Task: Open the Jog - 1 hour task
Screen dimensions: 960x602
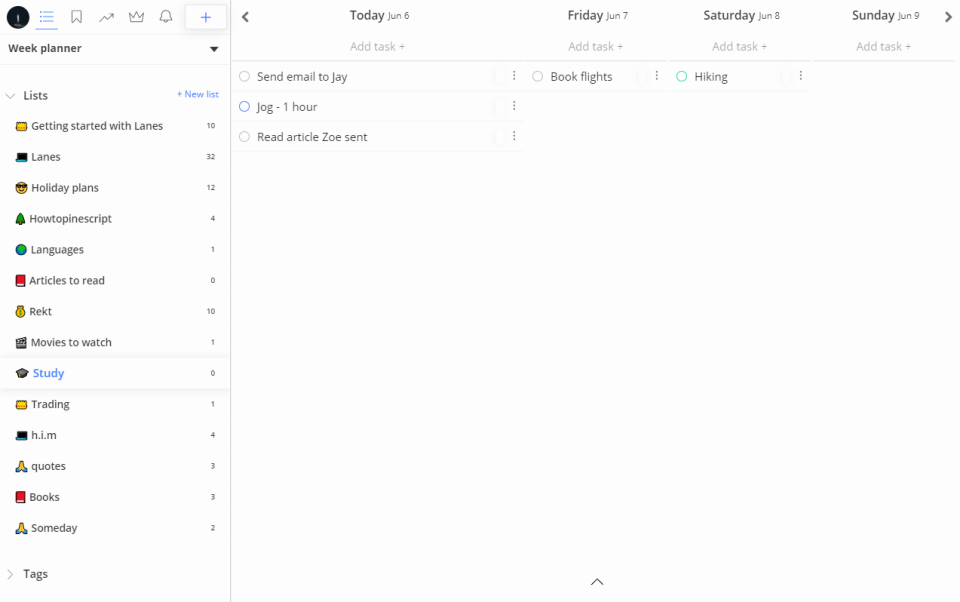Action: click(x=287, y=107)
